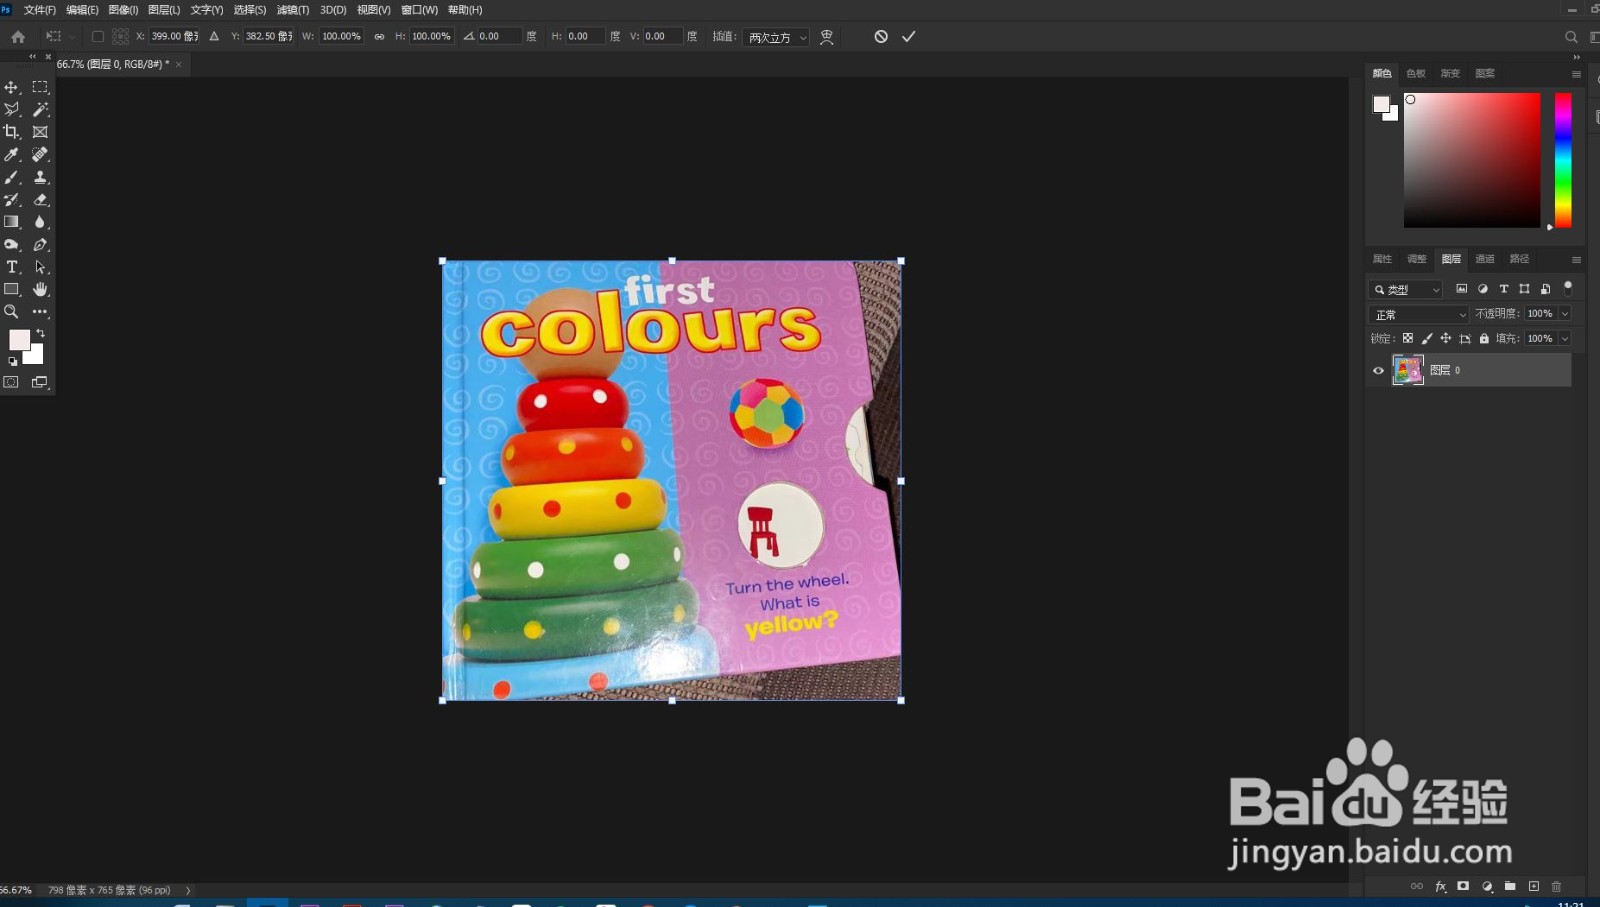The width and height of the screenshot is (1600, 907).
Task: Open the 窗口(W) menu
Action: (419, 10)
